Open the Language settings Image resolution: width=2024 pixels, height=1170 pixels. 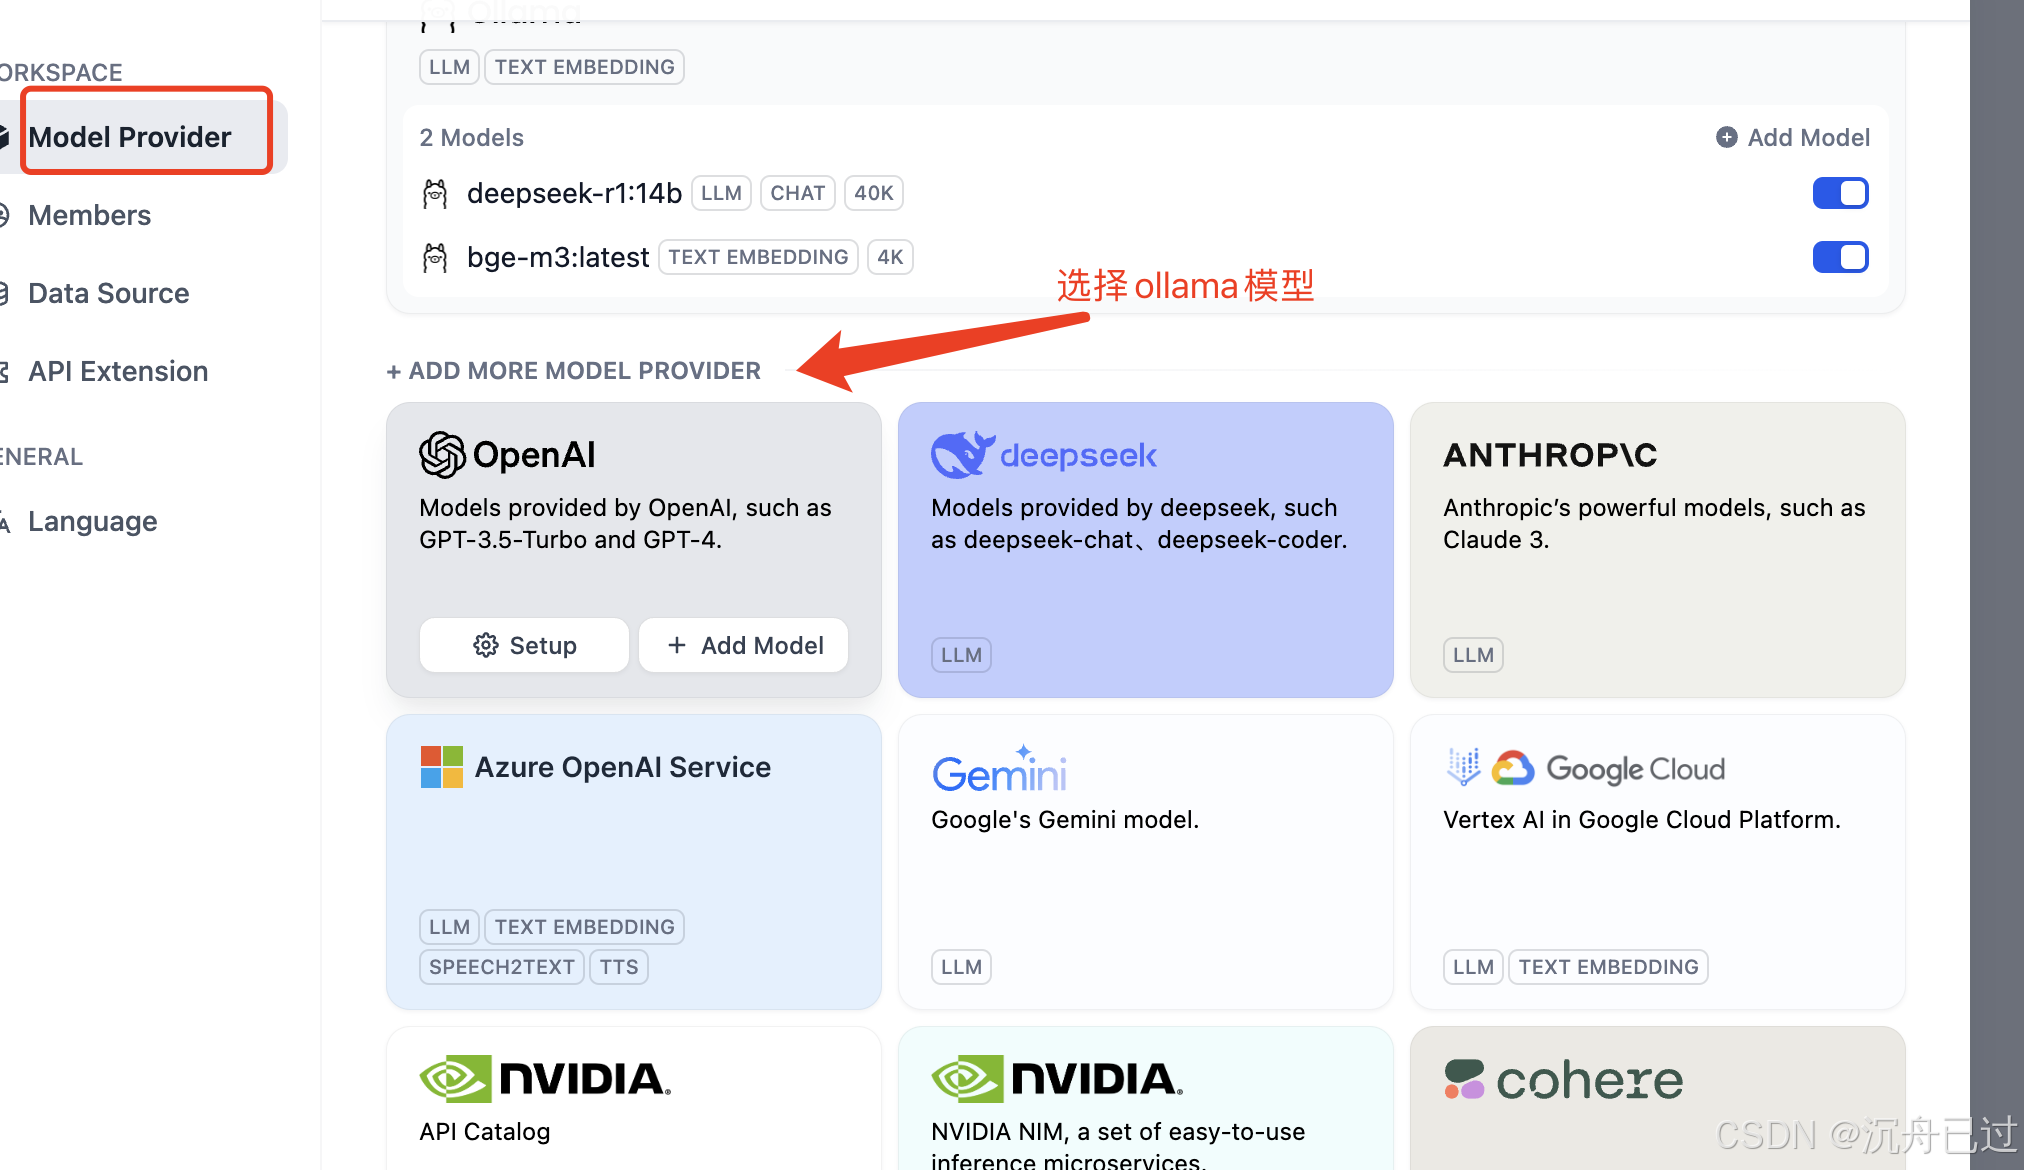(x=92, y=521)
